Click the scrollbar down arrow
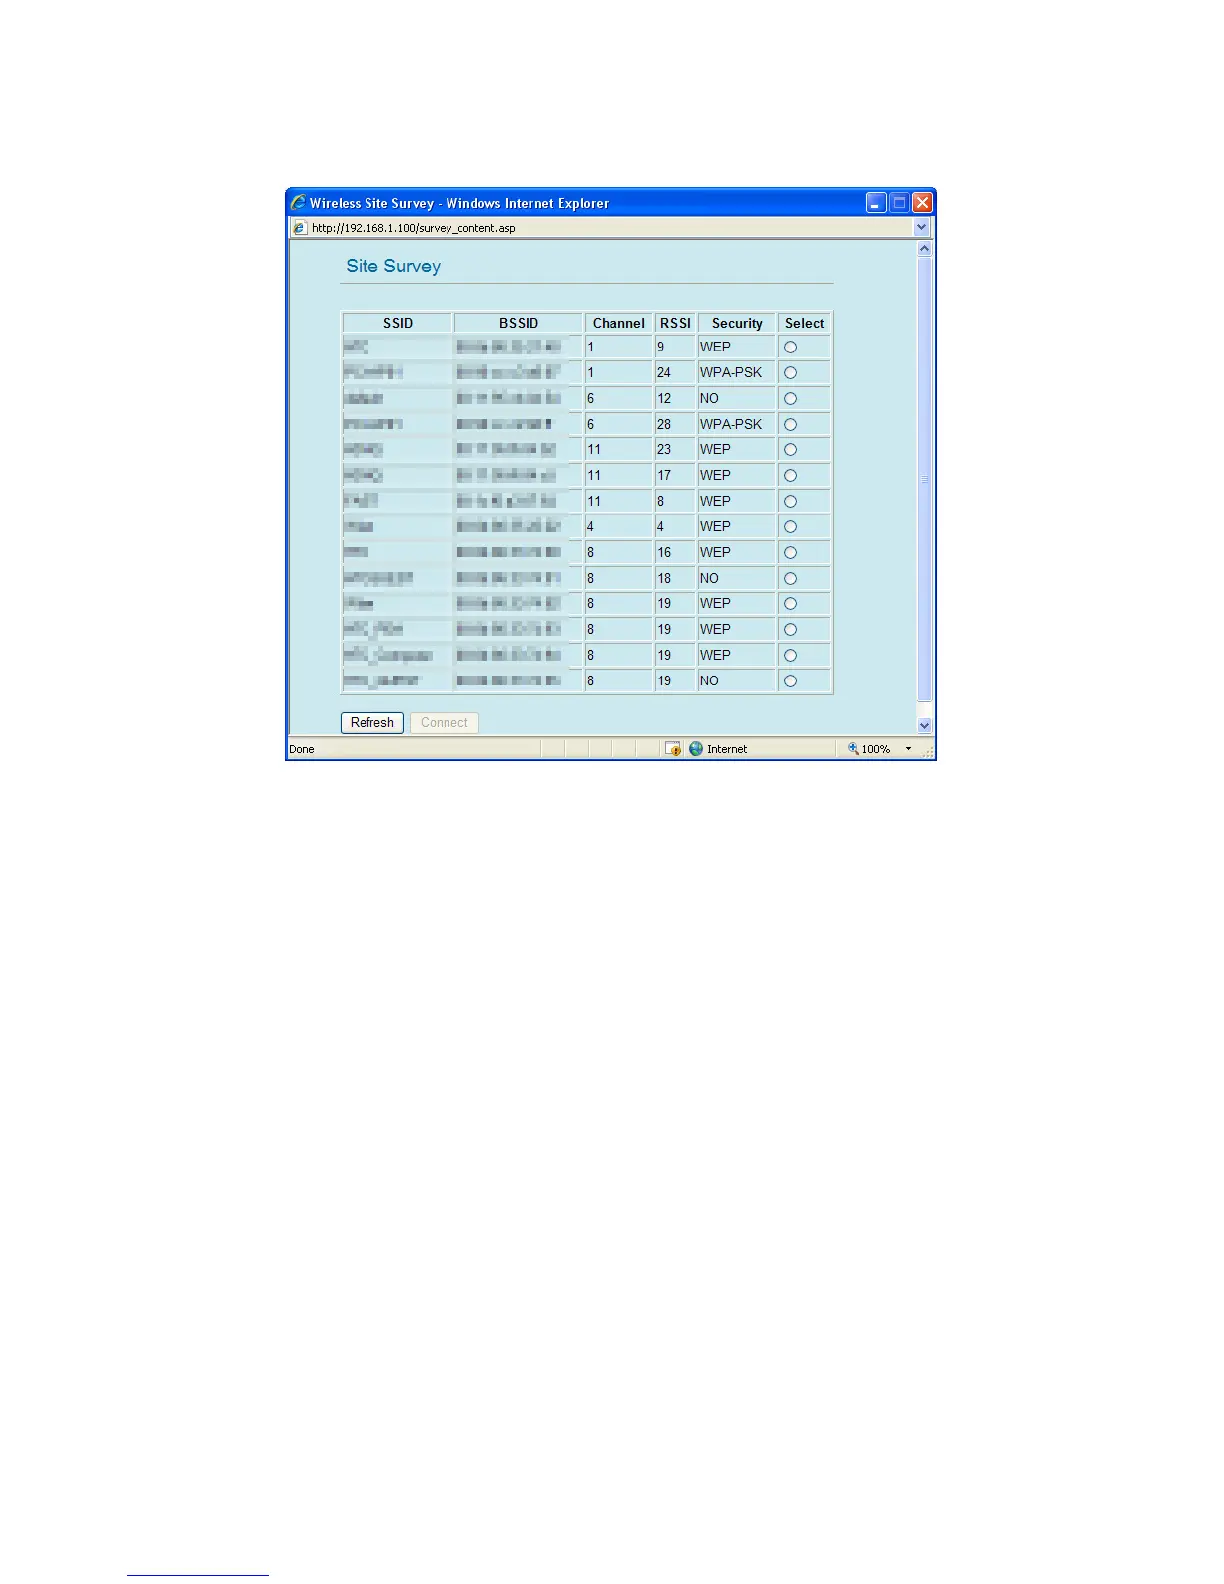 pos(924,725)
